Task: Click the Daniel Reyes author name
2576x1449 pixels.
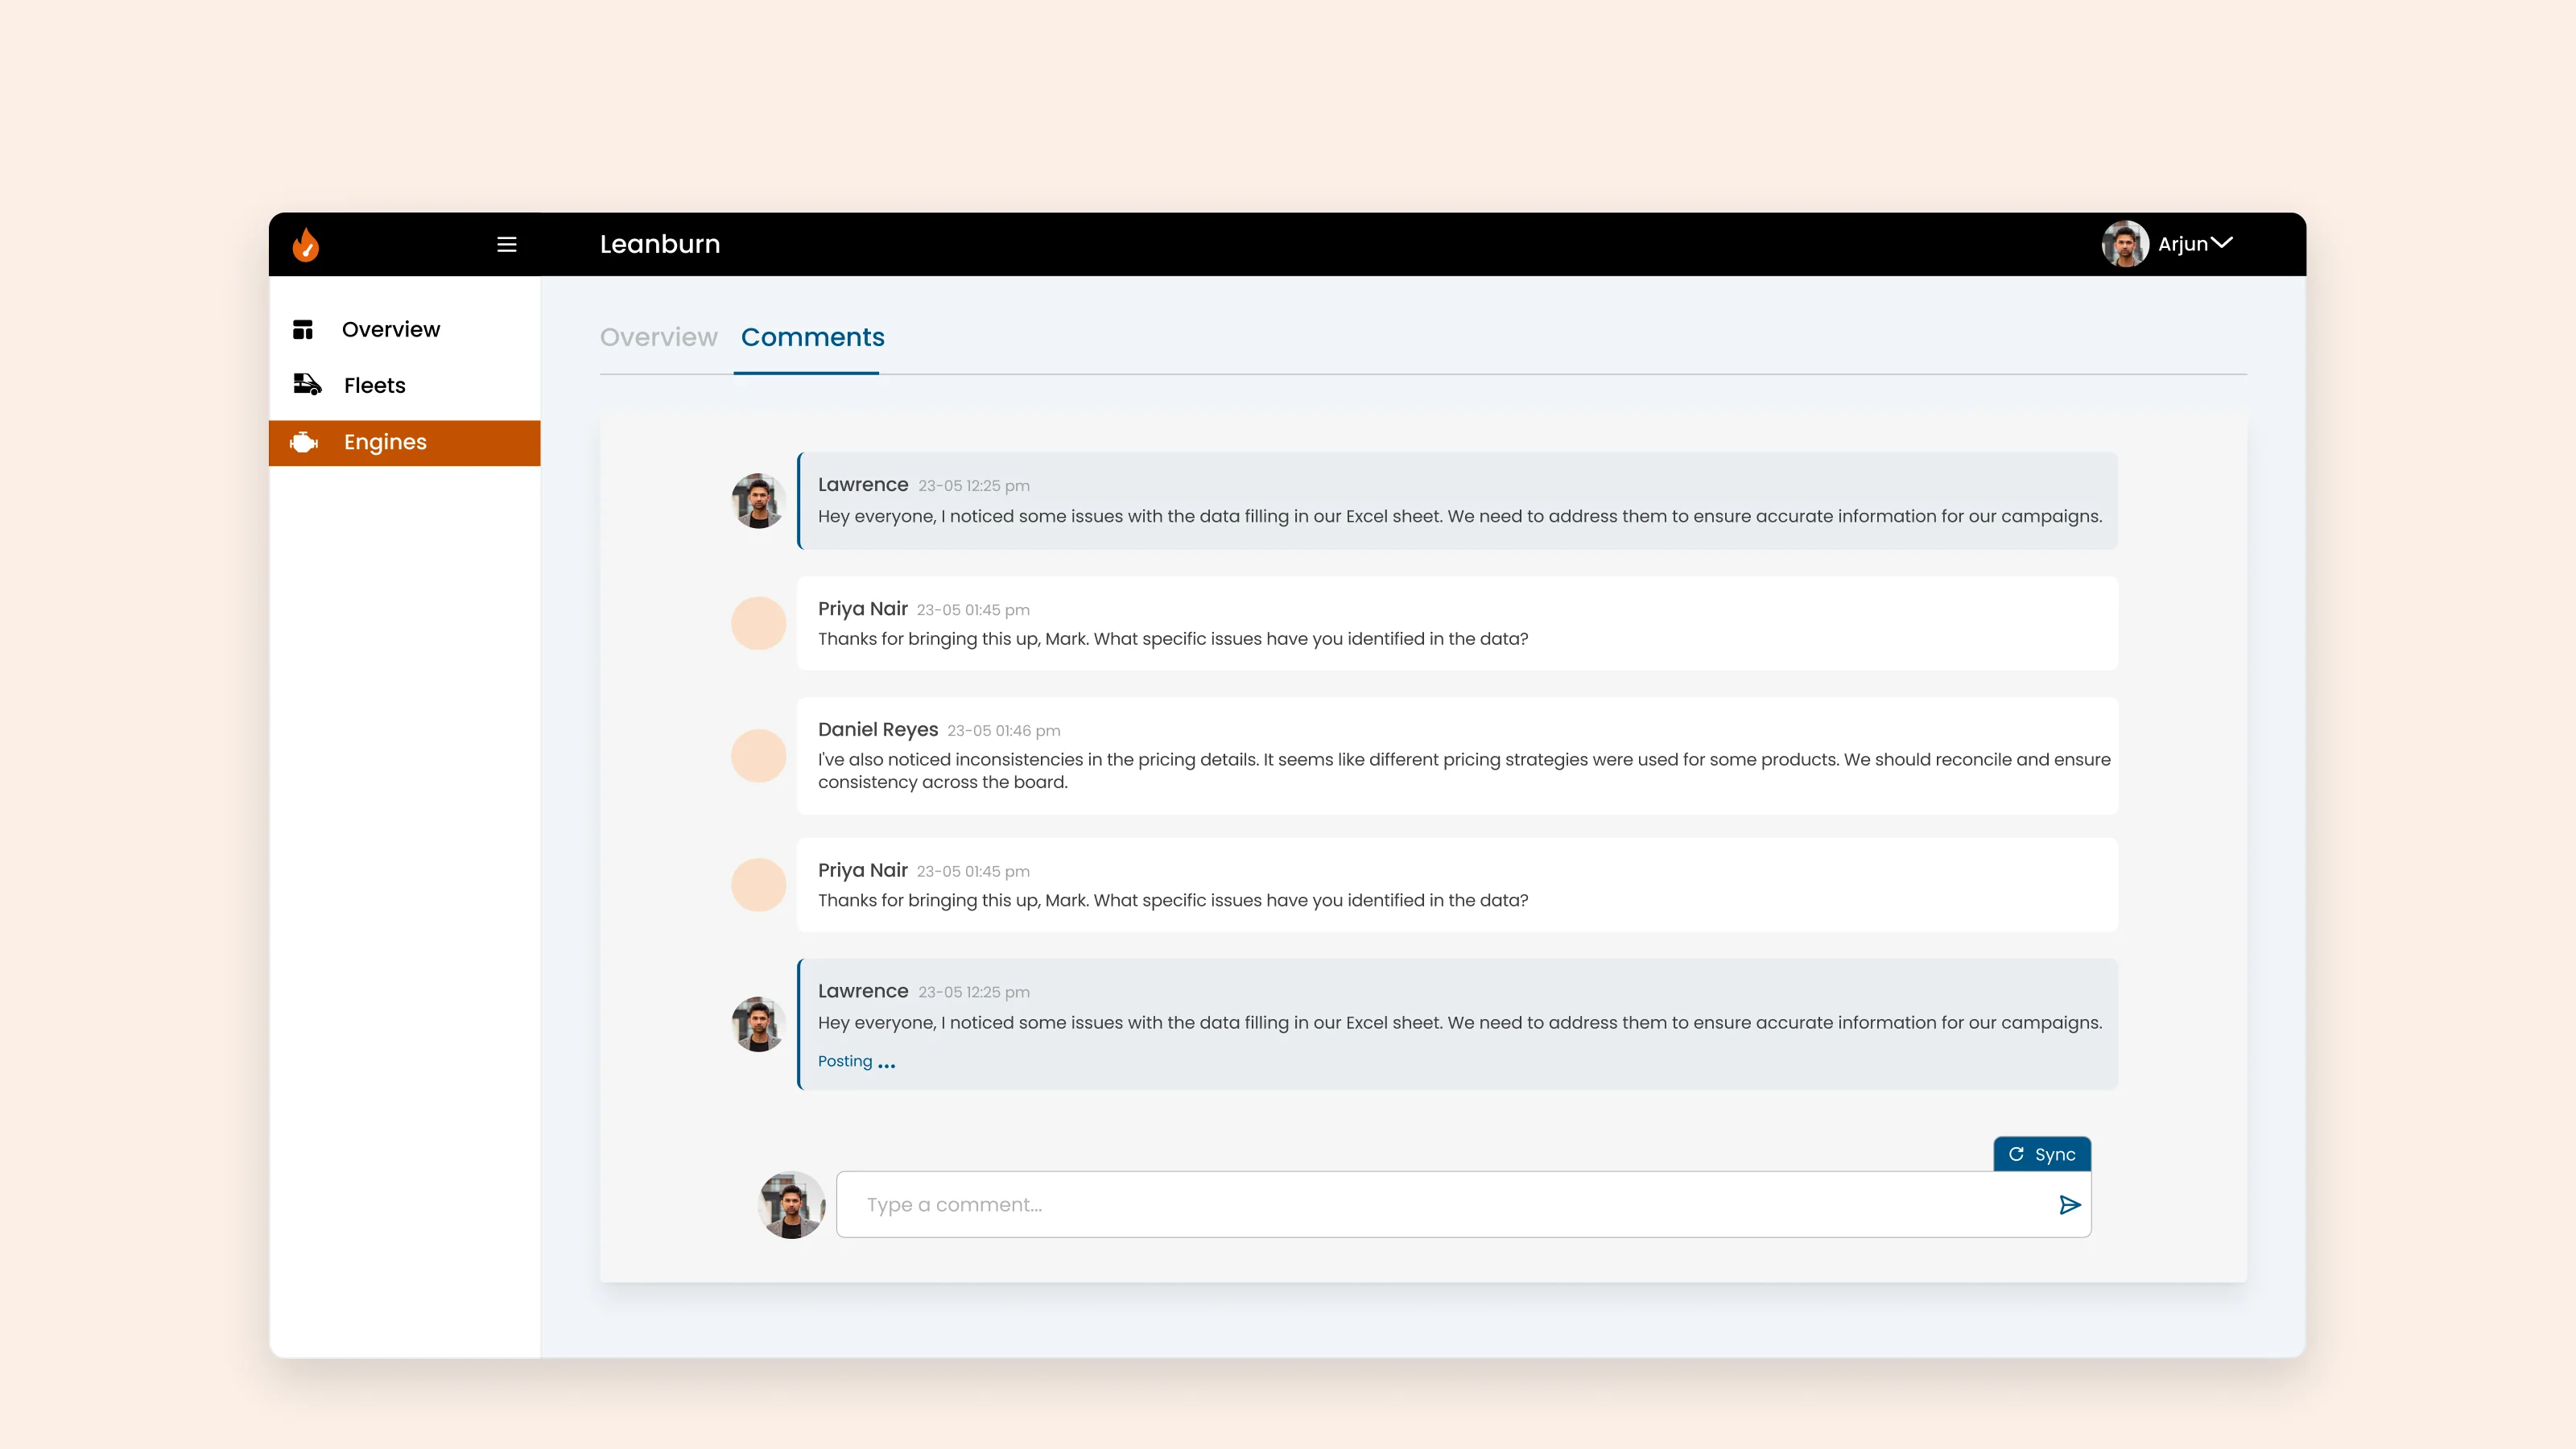Action: point(878,729)
